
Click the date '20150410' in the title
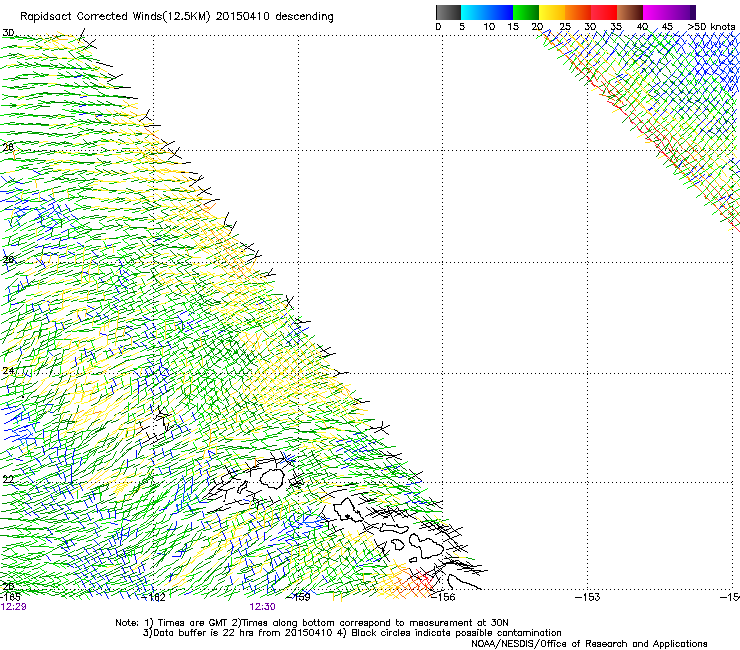[x=243, y=17]
